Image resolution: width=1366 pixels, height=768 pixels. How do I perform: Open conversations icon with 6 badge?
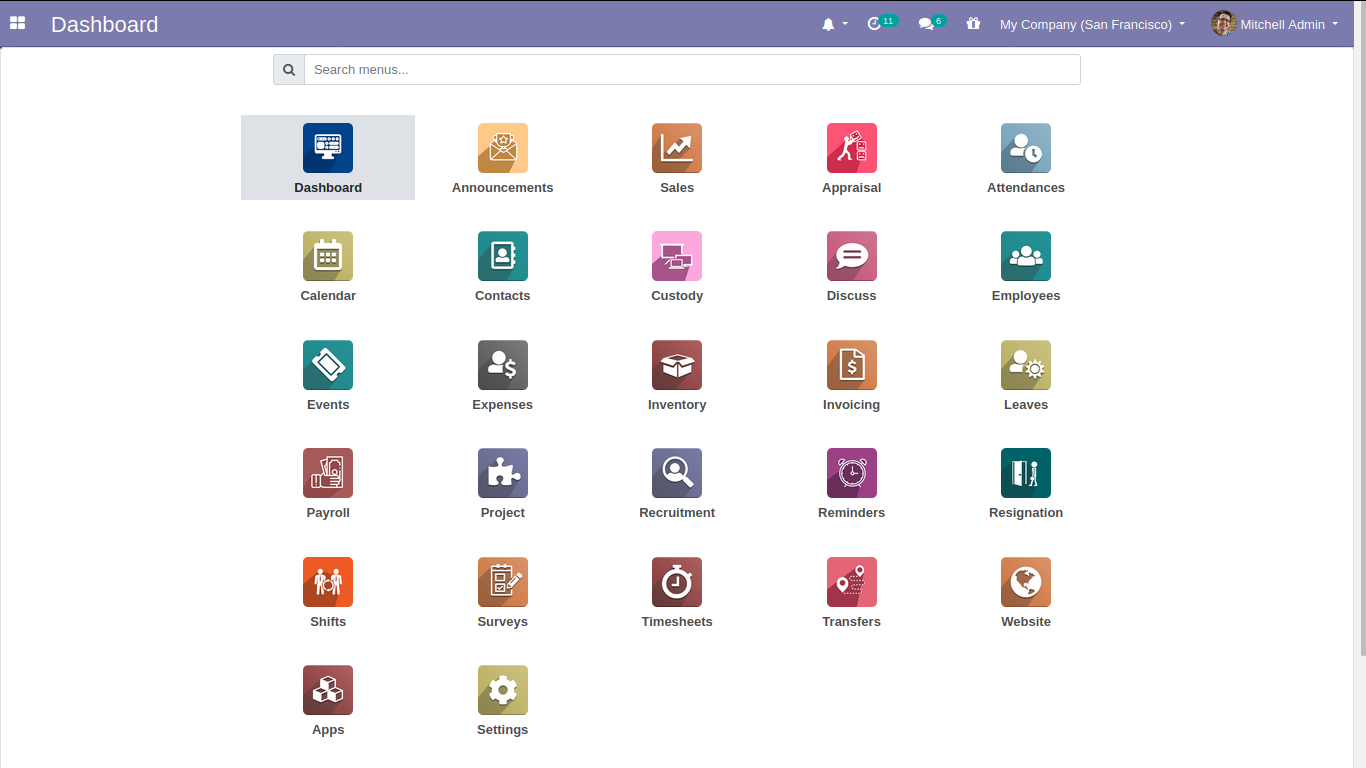[931, 23]
